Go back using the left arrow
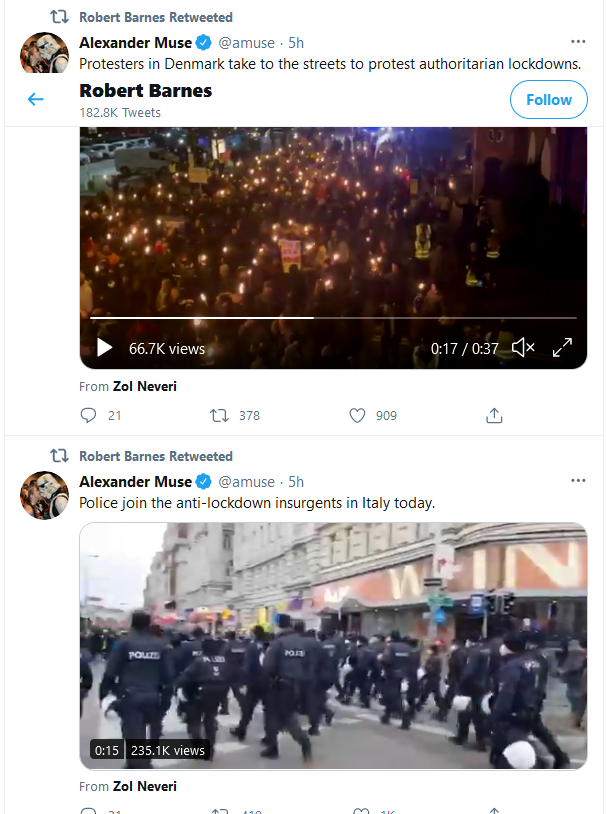Screen dimensions: 607x814 coord(36,99)
